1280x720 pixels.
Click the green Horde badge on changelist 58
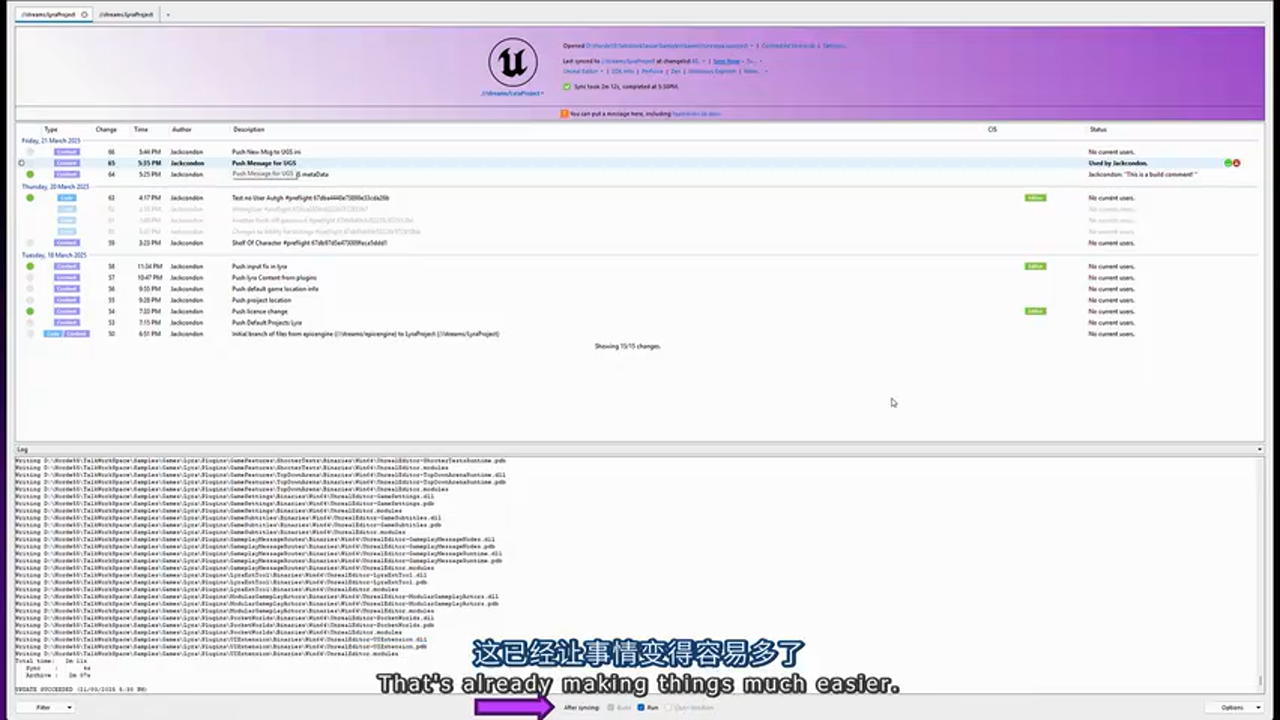point(1035,266)
